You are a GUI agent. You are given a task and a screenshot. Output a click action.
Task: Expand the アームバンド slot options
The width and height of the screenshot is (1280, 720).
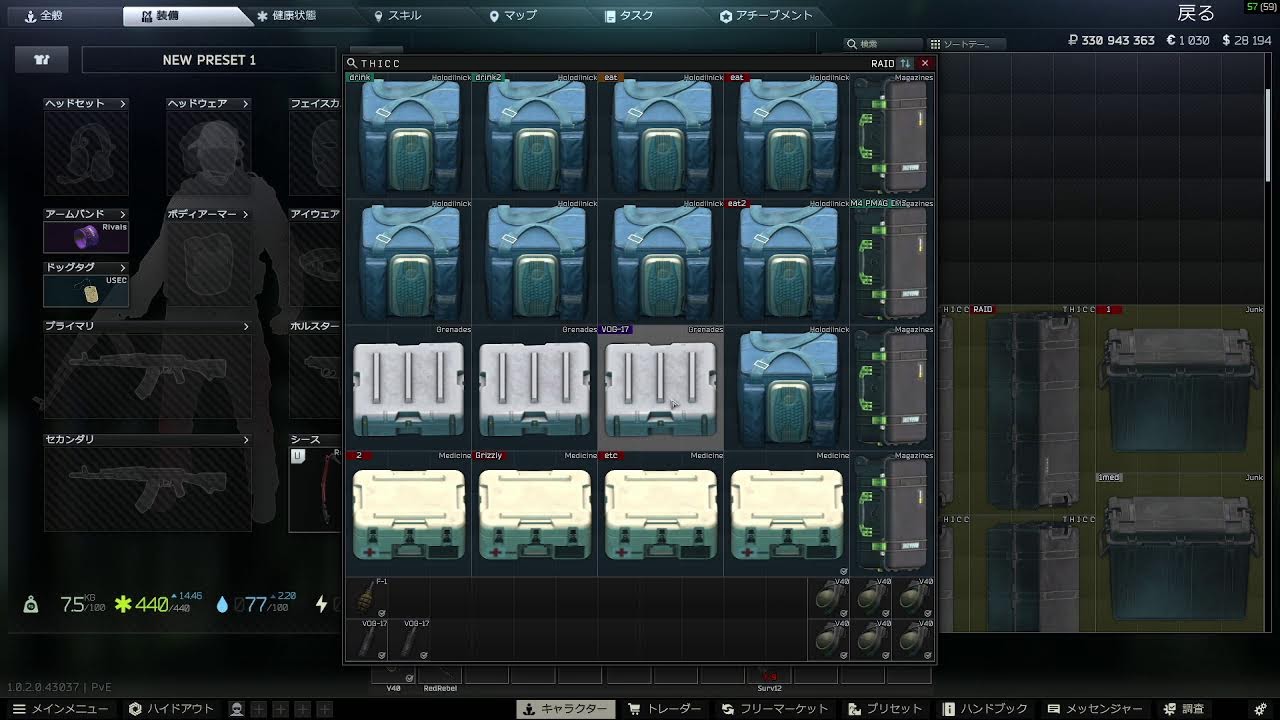(123, 214)
